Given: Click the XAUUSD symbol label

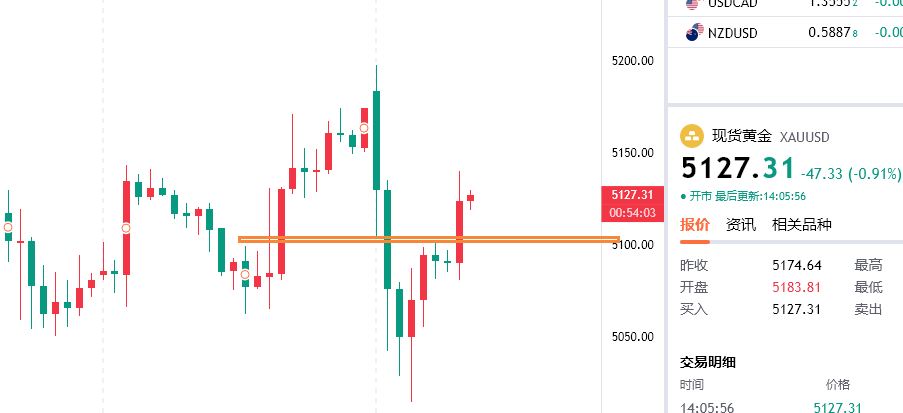Looking at the screenshot, I should (x=805, y=137).
